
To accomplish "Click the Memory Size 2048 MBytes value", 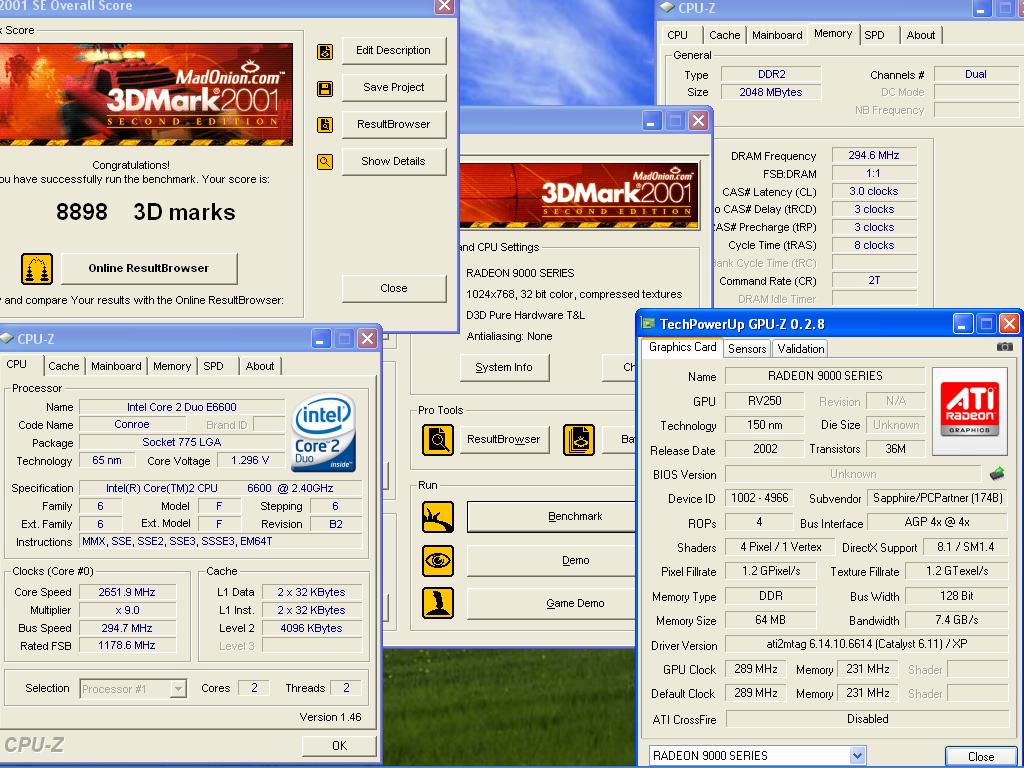I will 771,93.
